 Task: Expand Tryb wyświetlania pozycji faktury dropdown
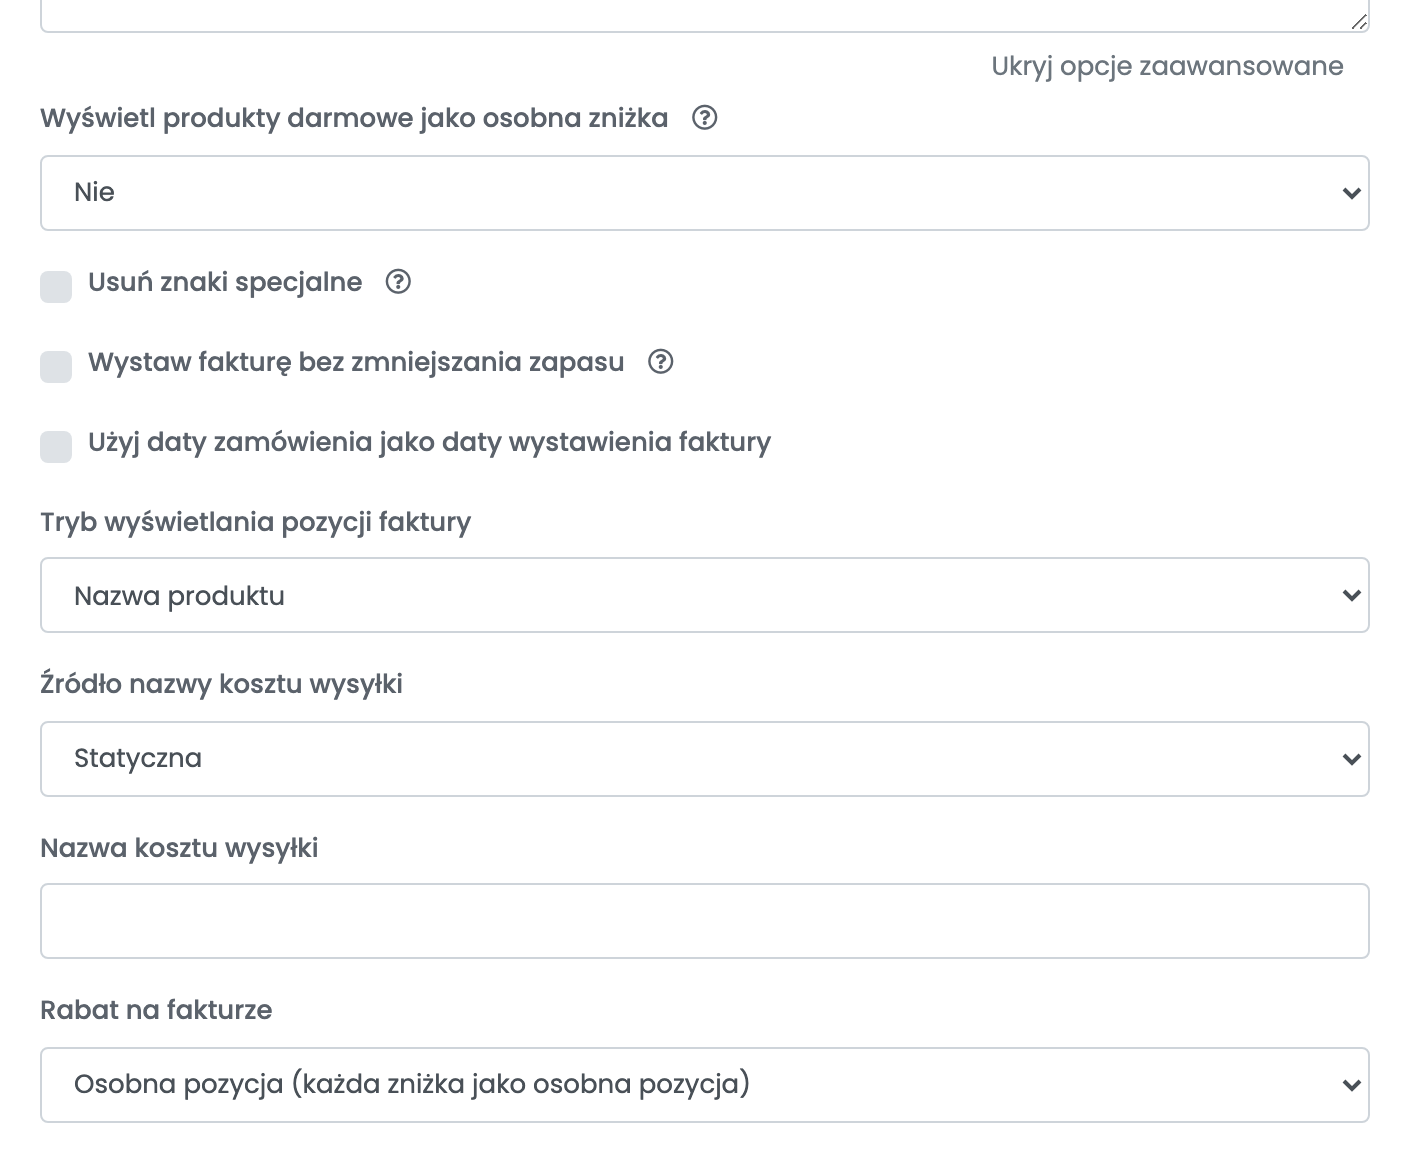point(705,595)
